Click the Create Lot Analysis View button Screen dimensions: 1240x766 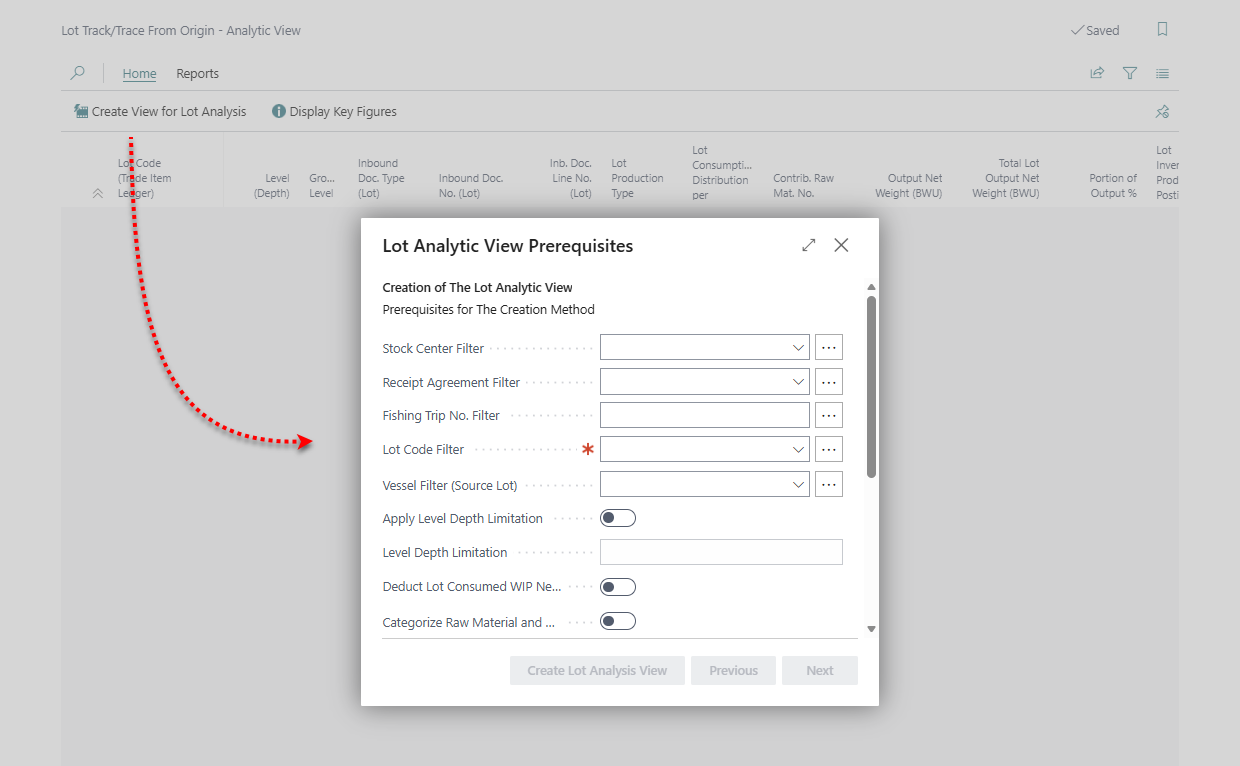click(597, 670)
